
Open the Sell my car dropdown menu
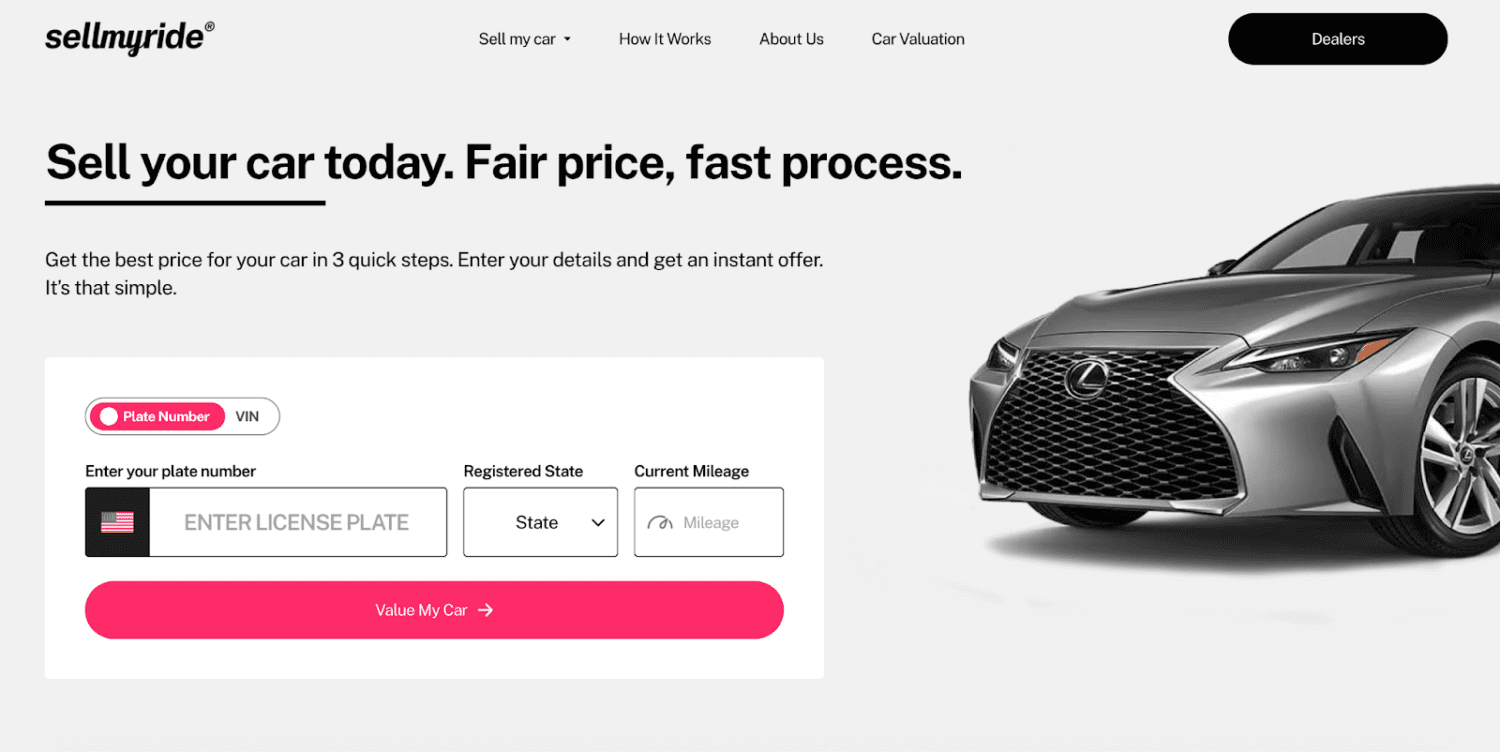(525, 39)
